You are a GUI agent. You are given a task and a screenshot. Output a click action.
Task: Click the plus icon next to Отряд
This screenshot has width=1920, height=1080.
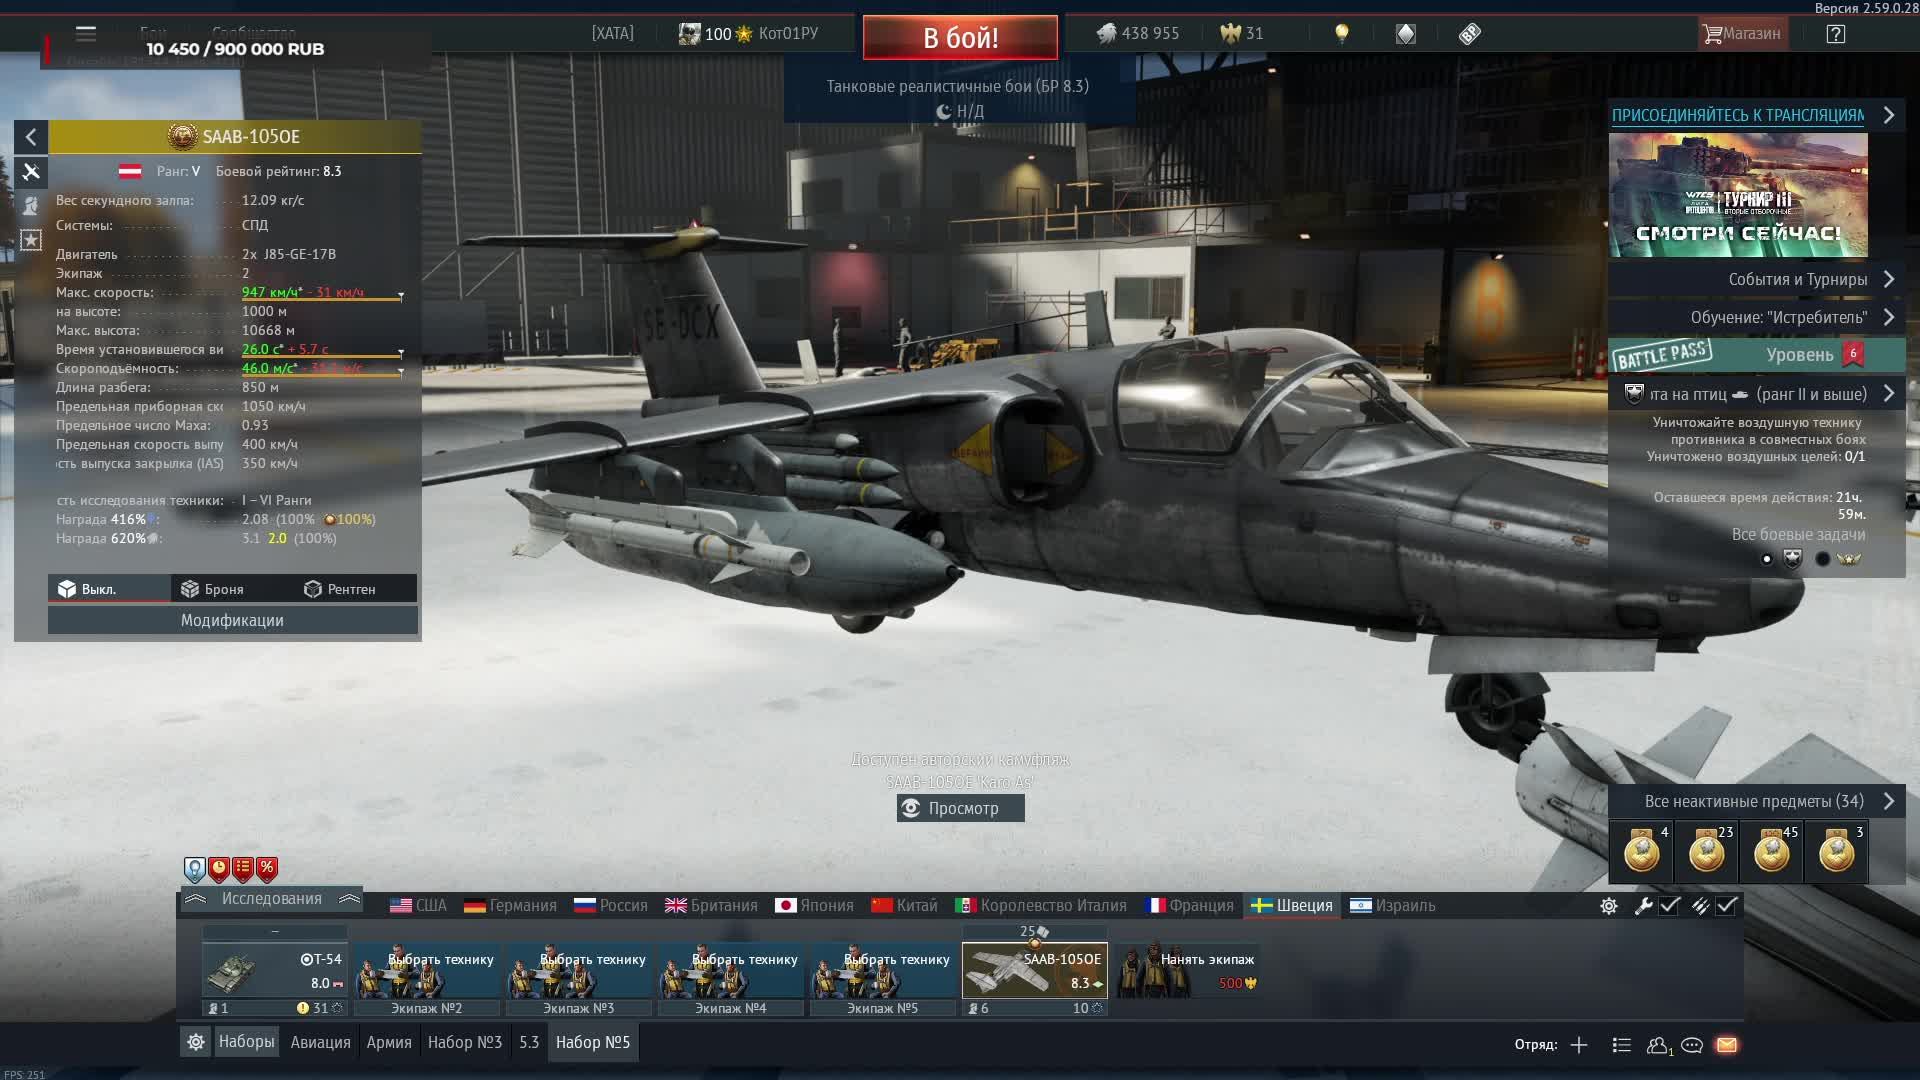(1579, 1045)
